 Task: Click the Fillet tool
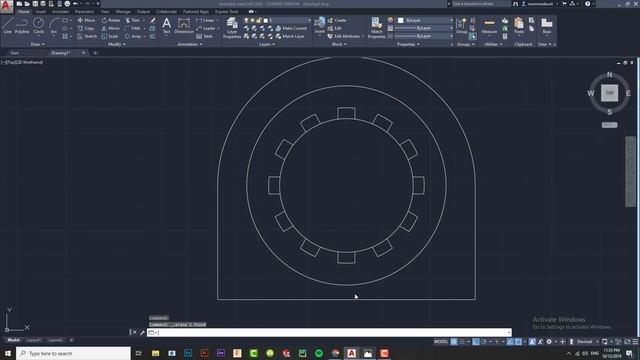(x=133, y=28)
